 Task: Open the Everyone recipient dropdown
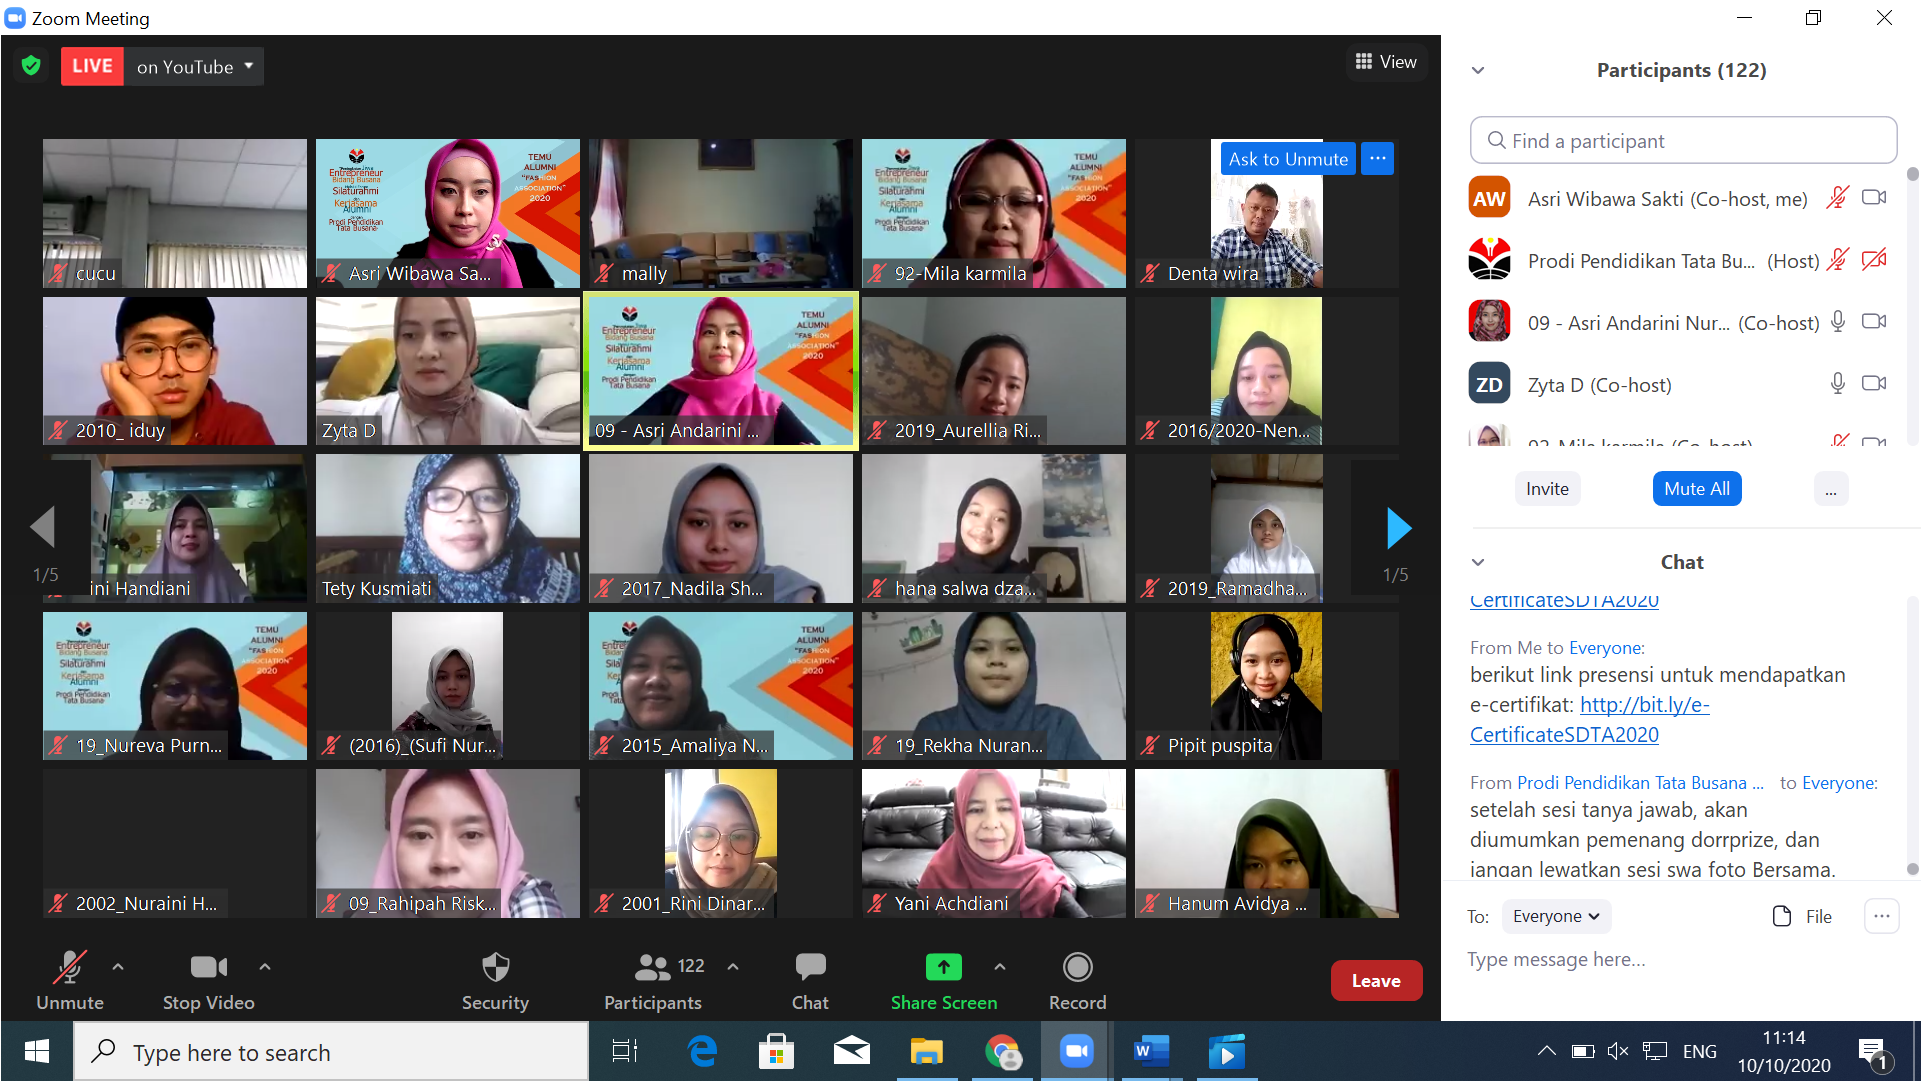pyautogui.click(x=1556, y=916)
